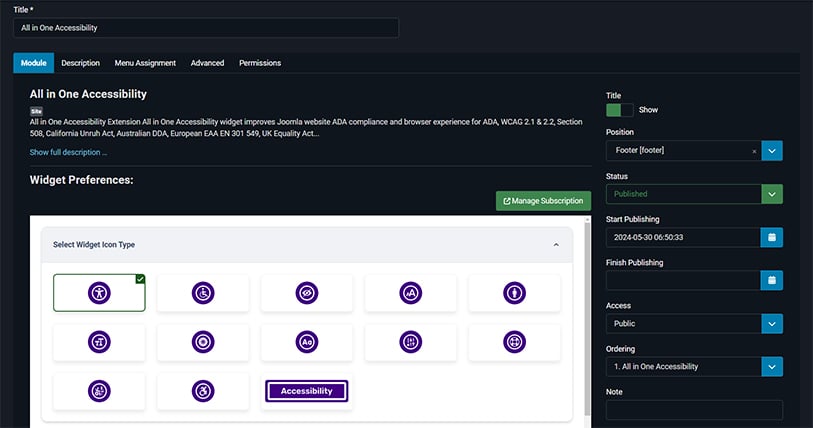The height and width of the screenshot is (428, 813).
Task: Focus the Finish Publishing date field
Action: point(683,280)
